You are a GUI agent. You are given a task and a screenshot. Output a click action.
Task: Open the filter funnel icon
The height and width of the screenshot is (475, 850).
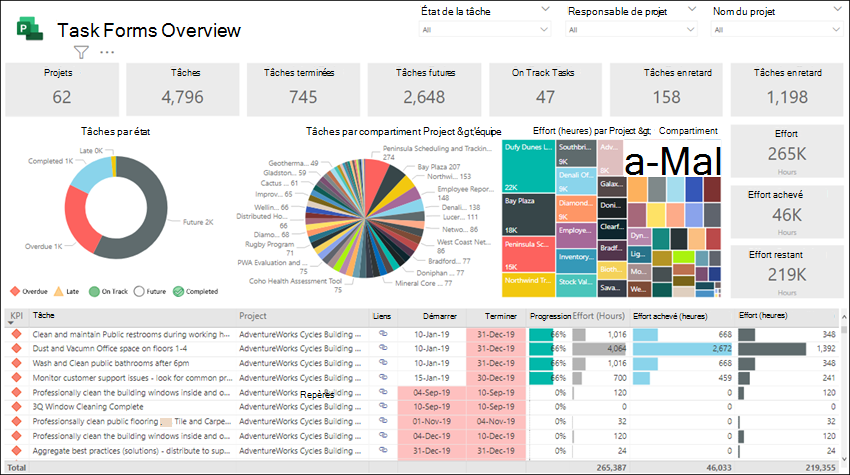[81, 52]
